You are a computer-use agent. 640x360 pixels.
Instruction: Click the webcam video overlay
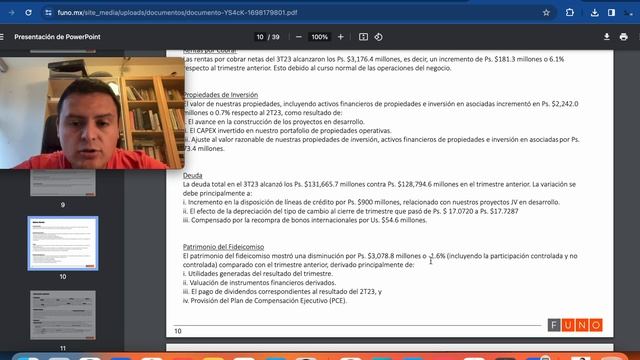92,113
